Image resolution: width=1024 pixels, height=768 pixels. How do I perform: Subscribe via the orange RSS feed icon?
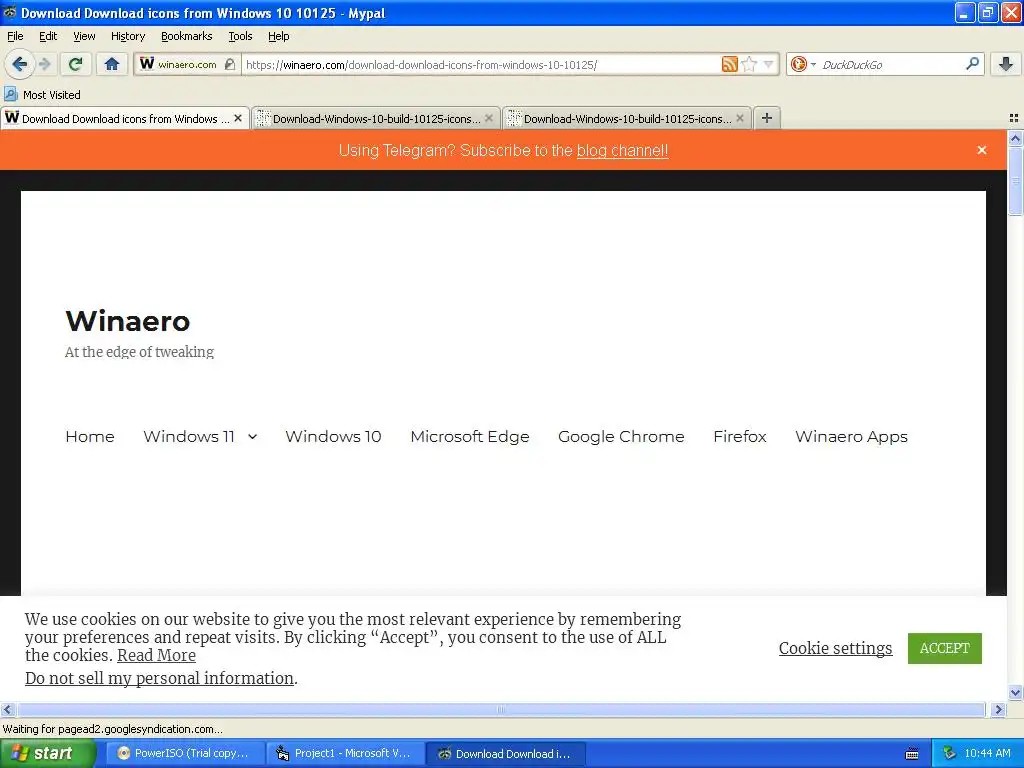pos(729,64)
